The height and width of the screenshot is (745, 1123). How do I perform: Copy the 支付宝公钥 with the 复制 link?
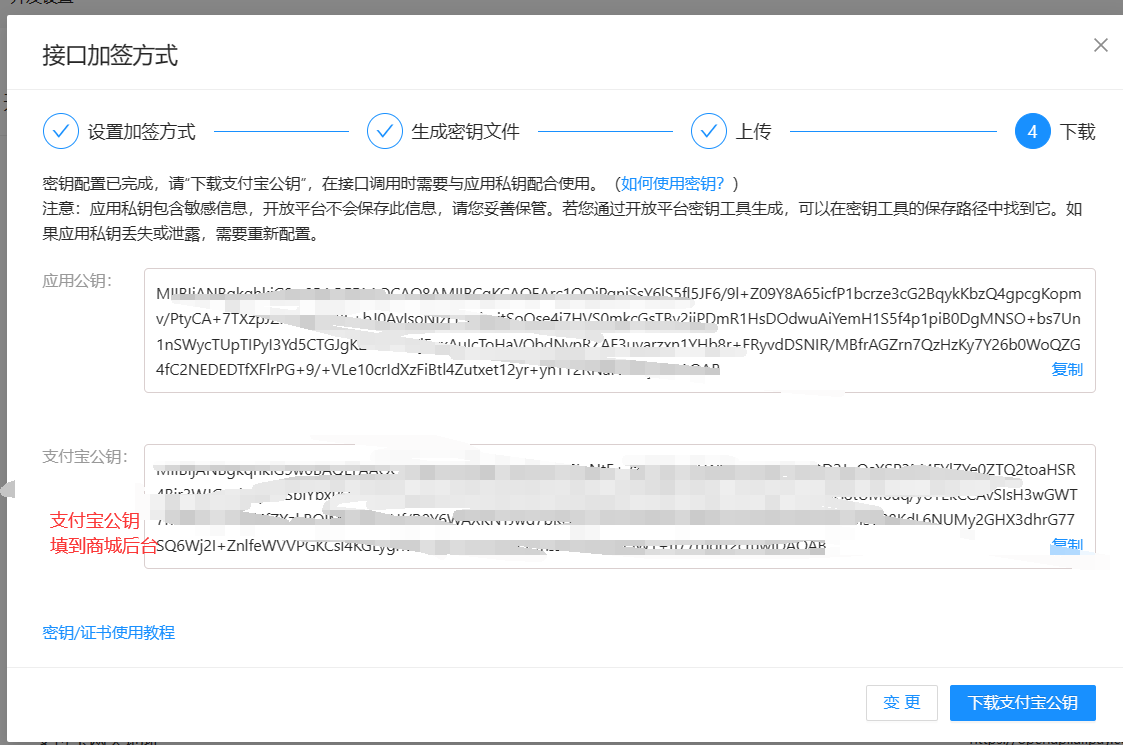(x=1066, y=544)
